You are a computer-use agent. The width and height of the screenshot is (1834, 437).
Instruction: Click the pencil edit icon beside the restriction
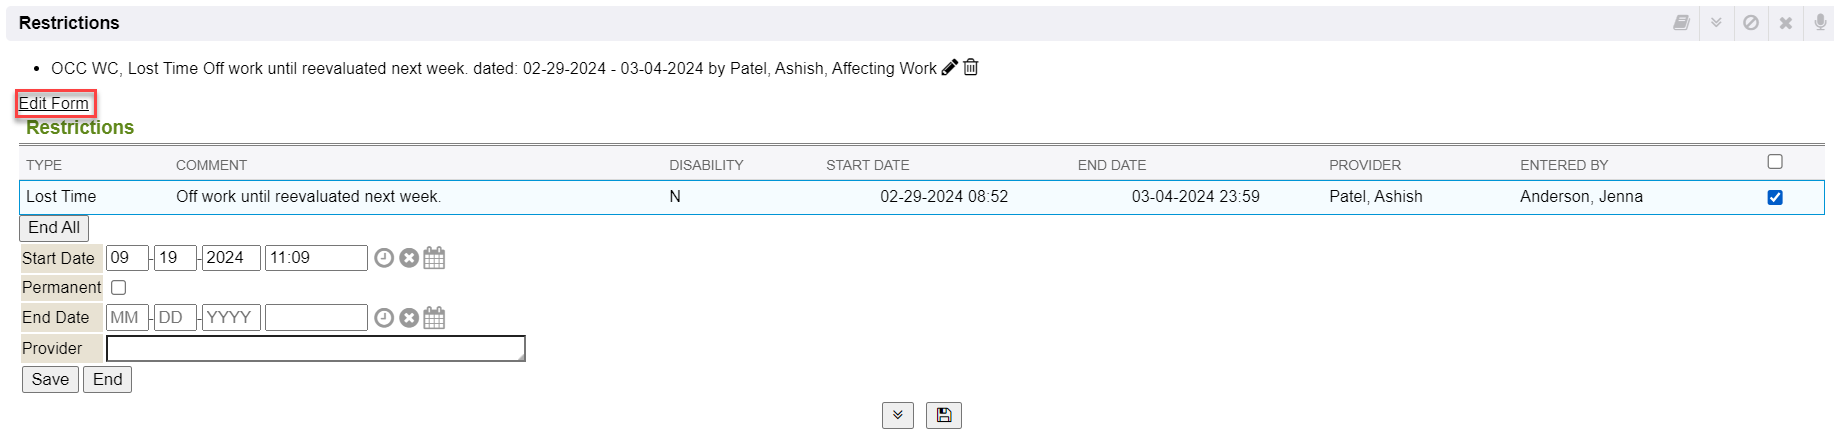click(950, 67)
